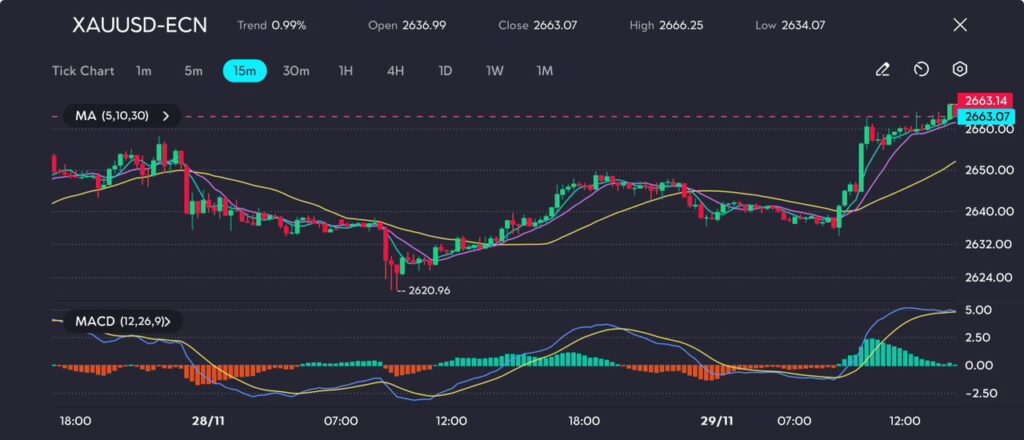Choose the 4H timeframe
This screenshot has height=440, width=1024.
(395, 71)
